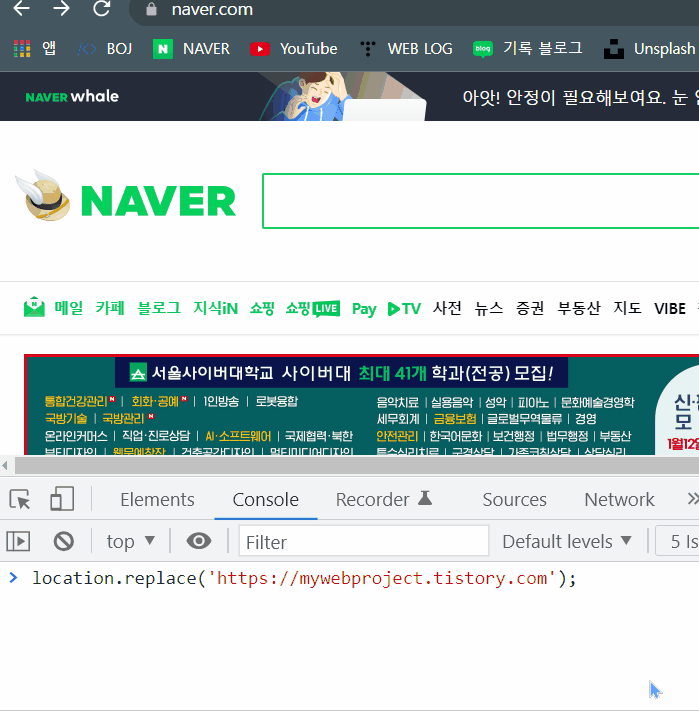Open the 기록 블로그 bookmark

[x=528, y=49]
